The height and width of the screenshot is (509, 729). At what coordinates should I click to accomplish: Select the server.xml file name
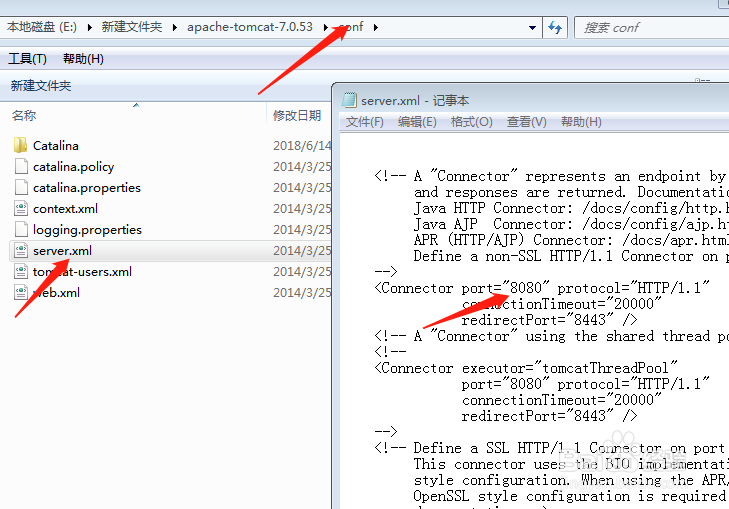pos(62,251)
